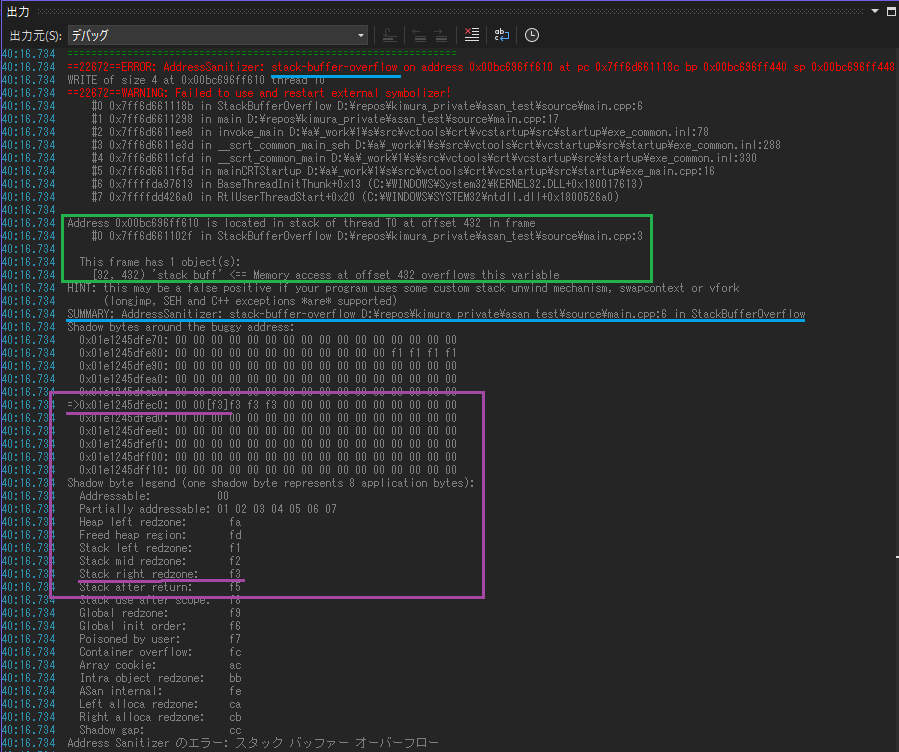Click 'Poisoned by user: f7' legend line

160,639
